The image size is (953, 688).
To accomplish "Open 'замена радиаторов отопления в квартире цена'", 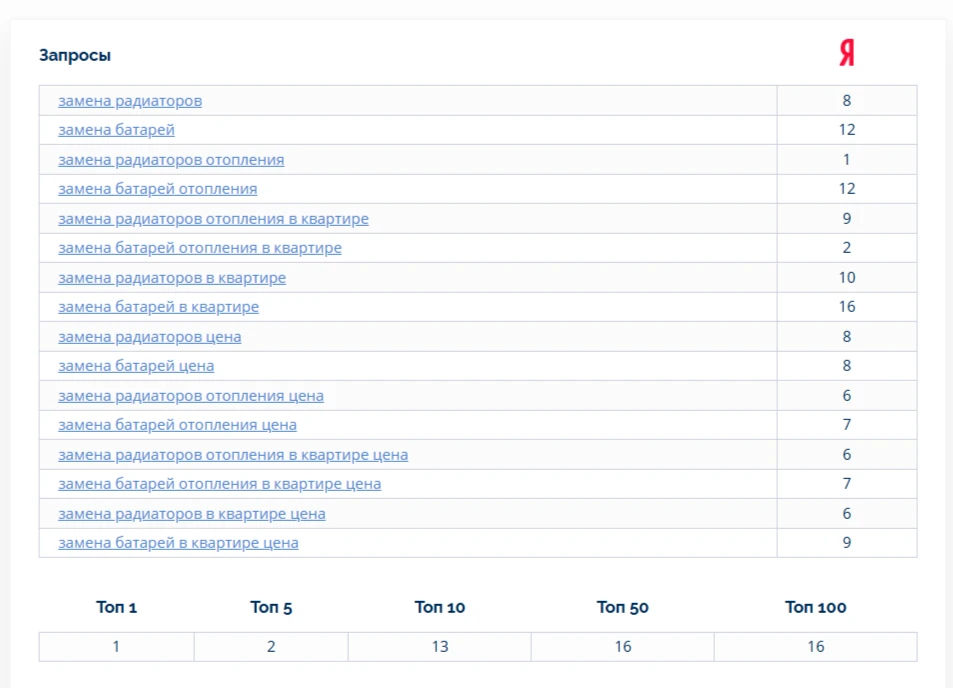I will point(233,455).
